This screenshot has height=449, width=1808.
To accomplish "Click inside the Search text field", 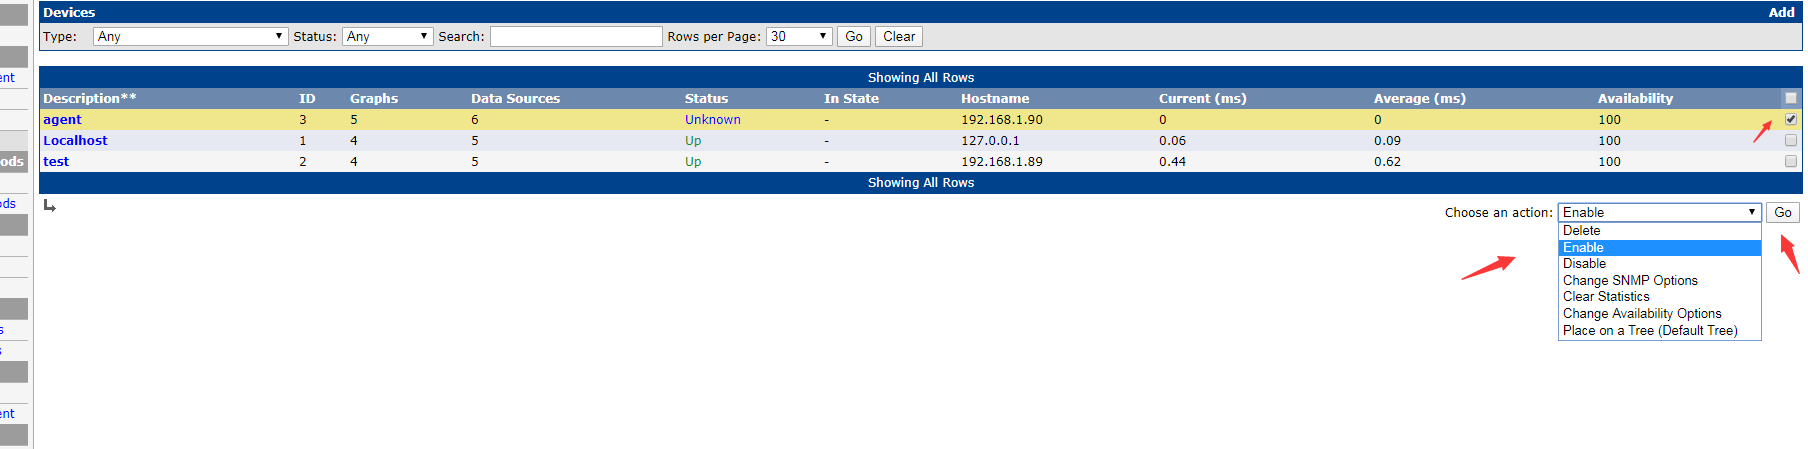I will [x=576, y=36].
